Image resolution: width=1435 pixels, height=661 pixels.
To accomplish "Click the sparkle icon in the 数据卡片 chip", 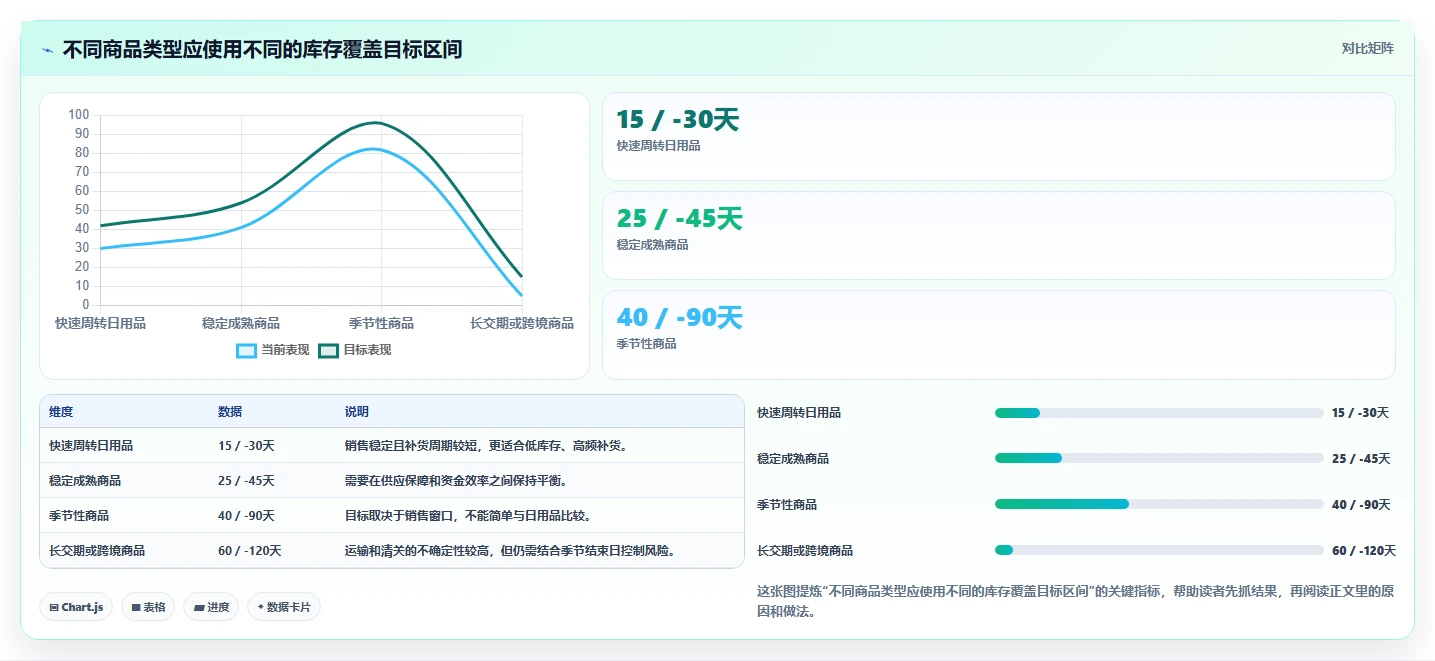I will pyautogui.click(x=261, y=607).
